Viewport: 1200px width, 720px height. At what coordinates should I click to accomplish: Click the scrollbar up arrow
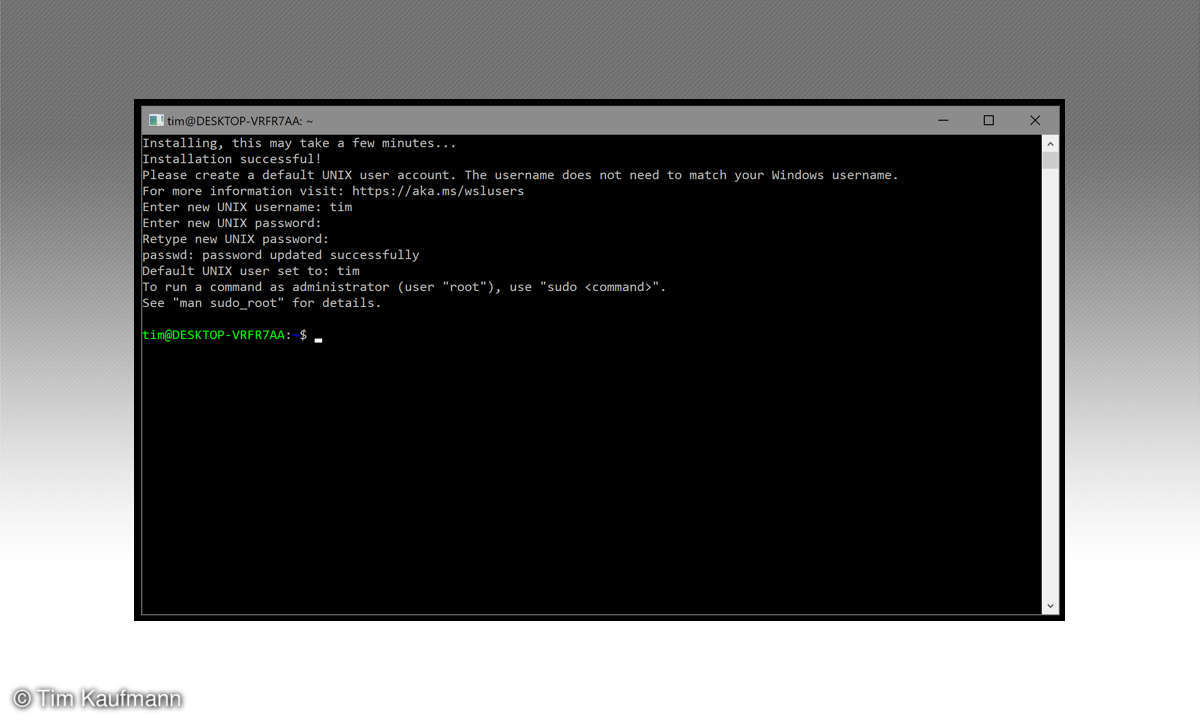[1050, 143]
